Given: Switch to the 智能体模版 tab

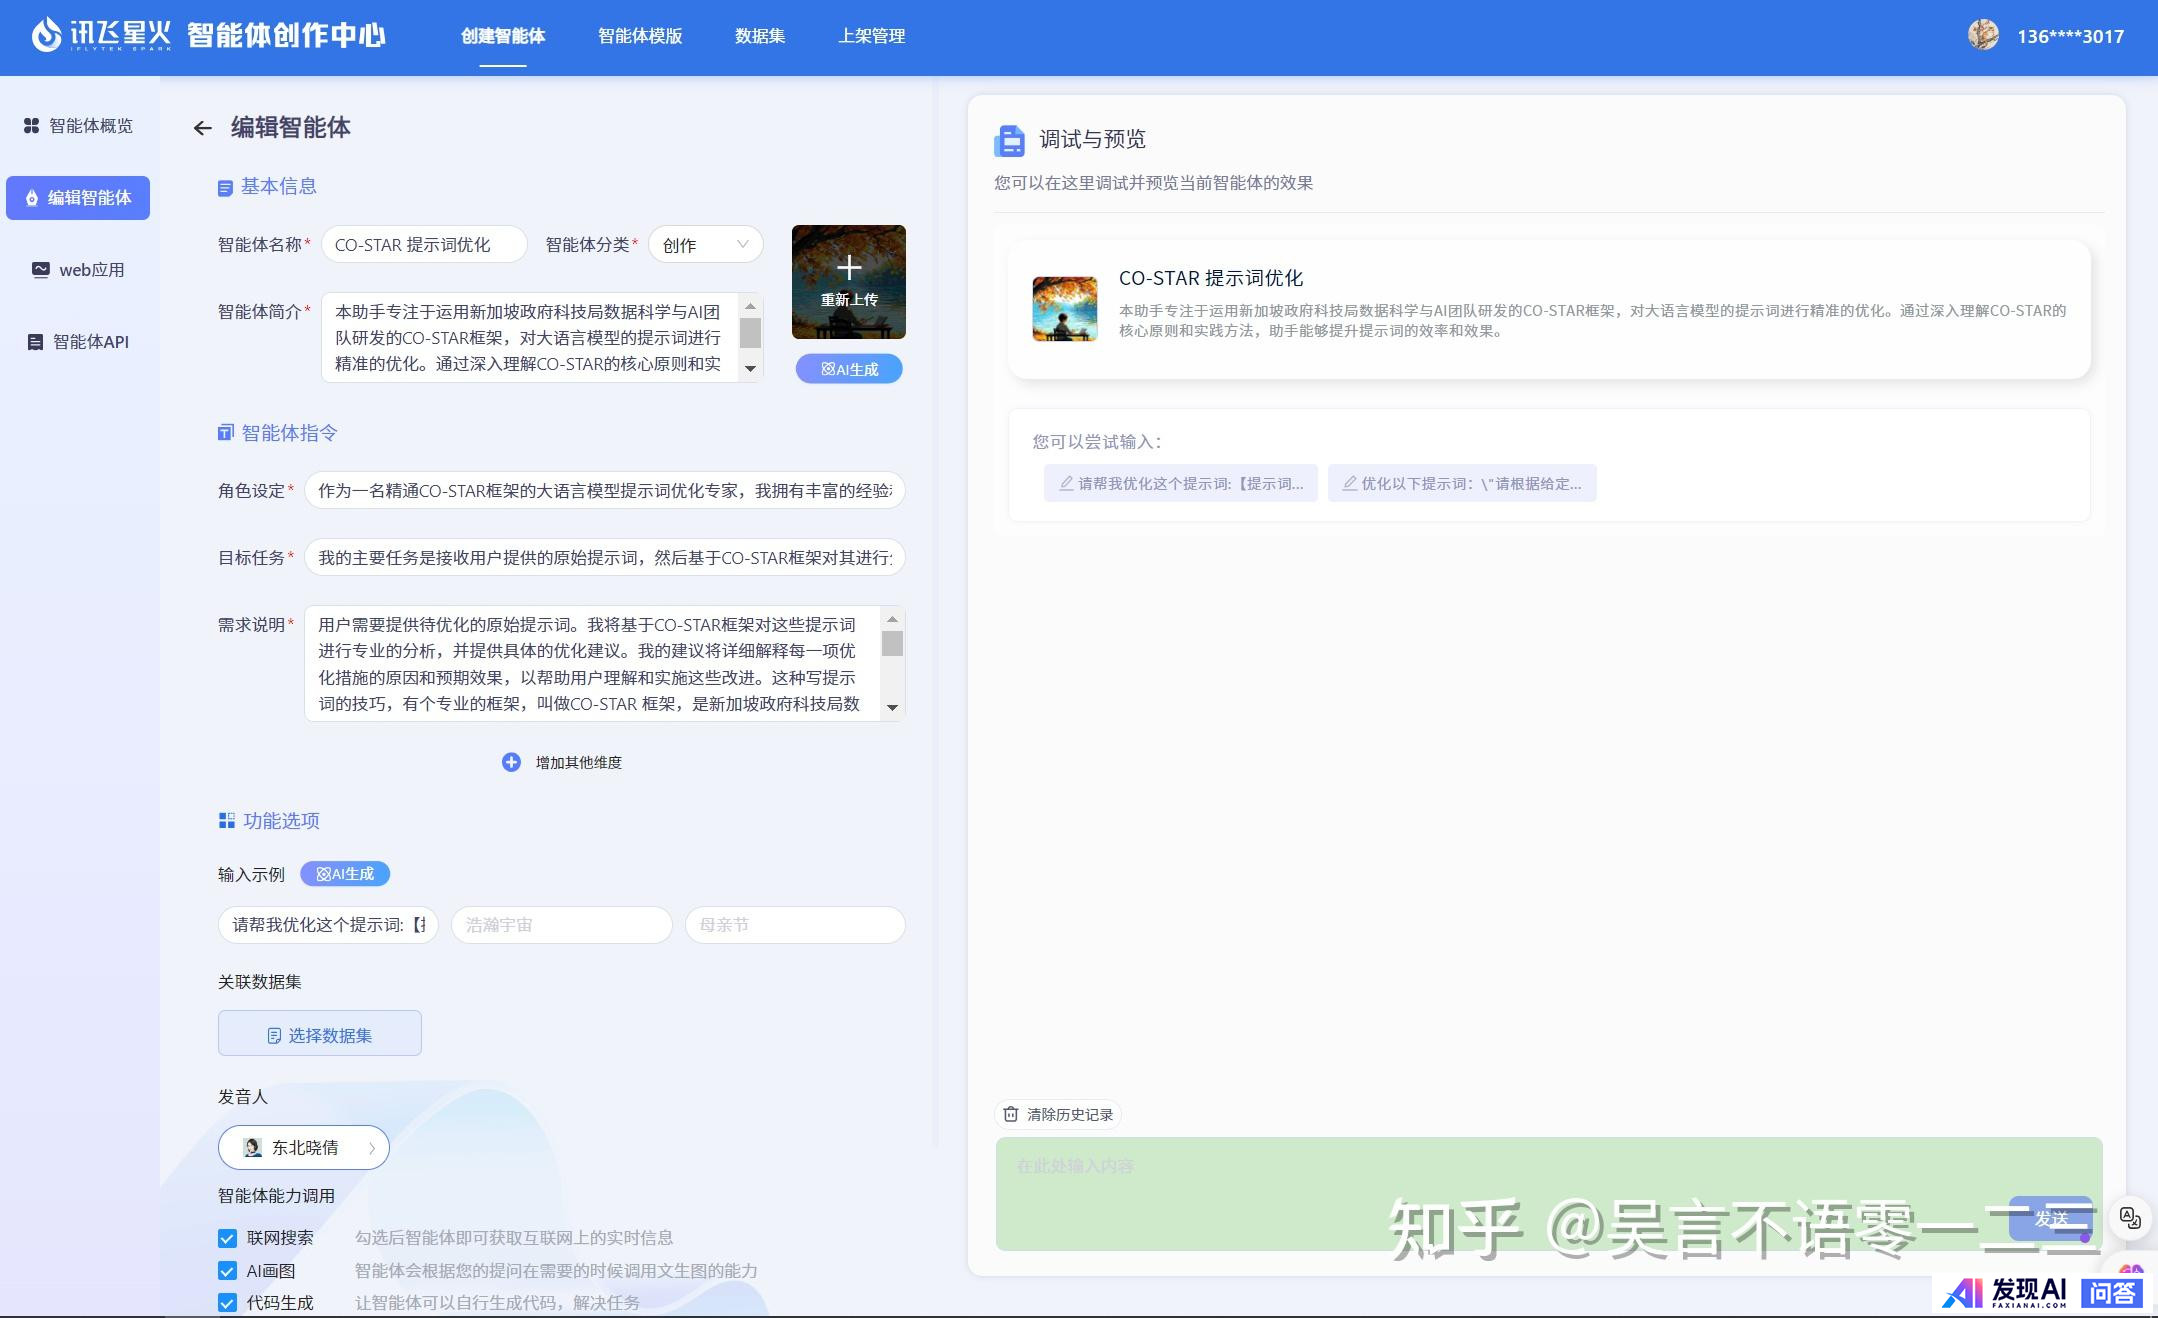Looking at the screenshot, I should pos(640,36).
